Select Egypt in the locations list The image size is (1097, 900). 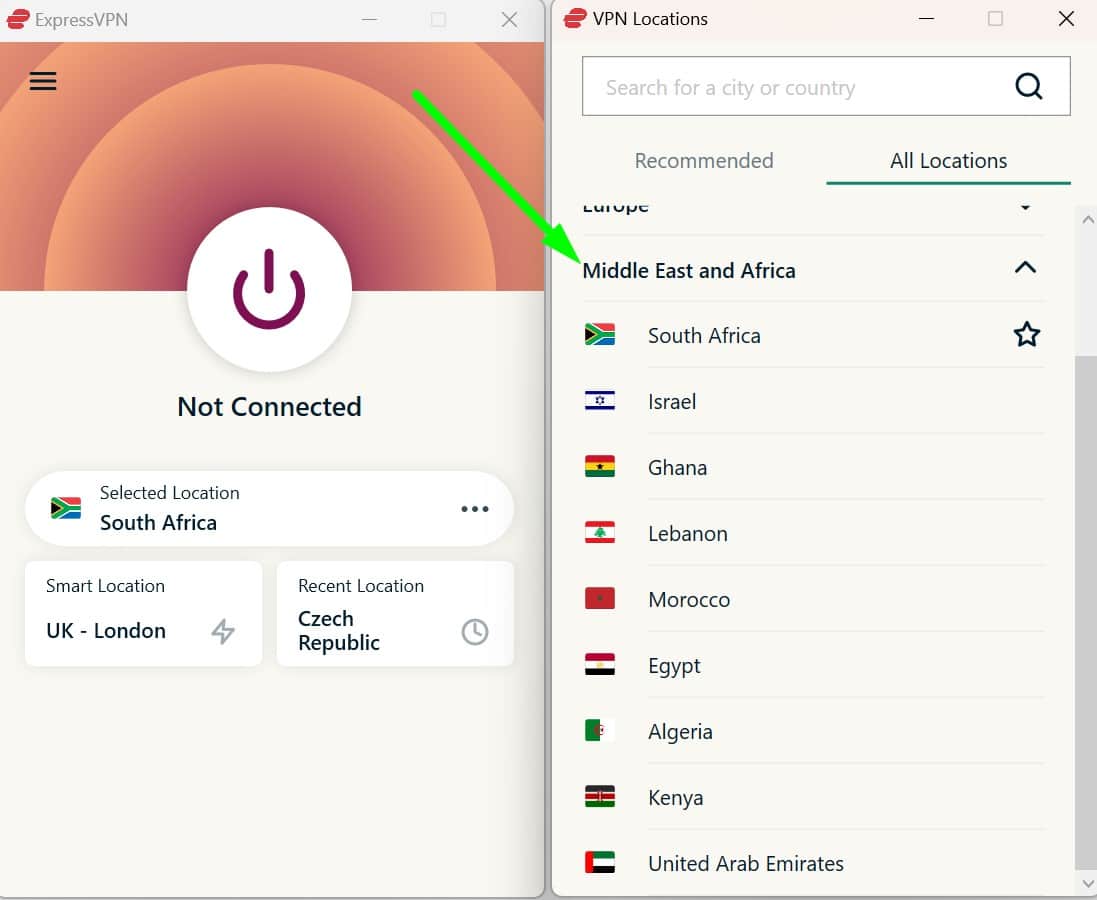coord(813,665)
